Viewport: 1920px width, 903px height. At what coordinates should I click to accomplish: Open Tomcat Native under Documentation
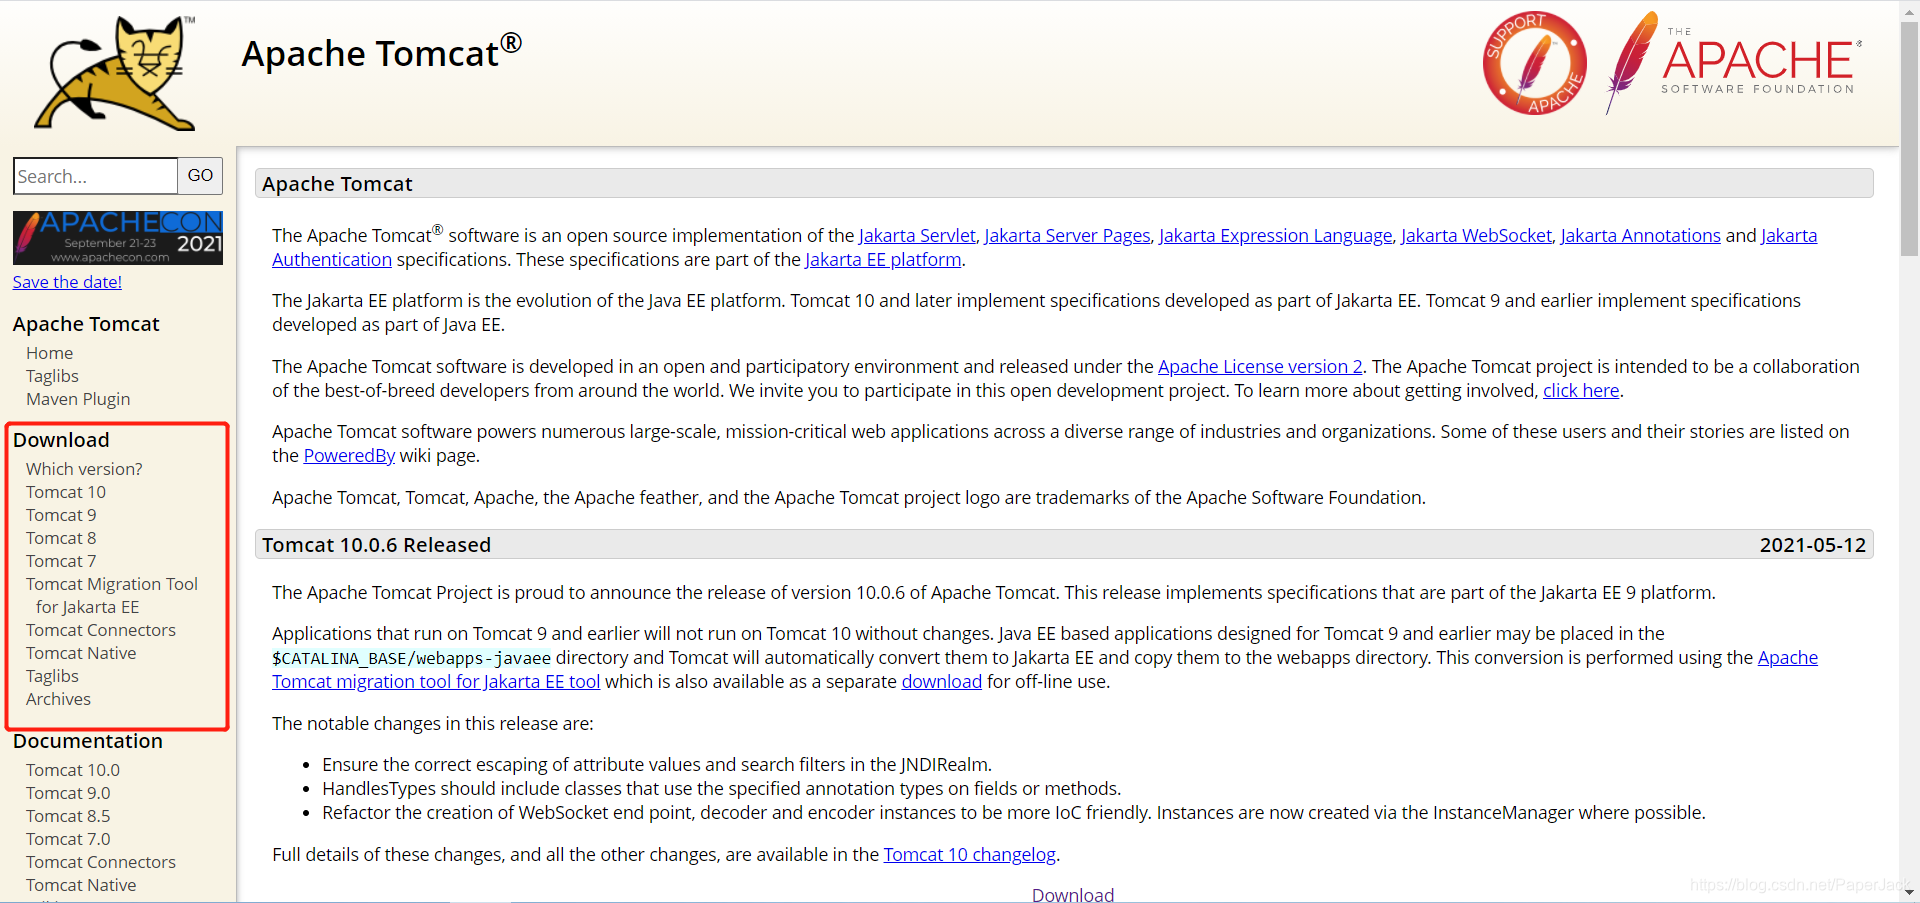tap(81, 885)
